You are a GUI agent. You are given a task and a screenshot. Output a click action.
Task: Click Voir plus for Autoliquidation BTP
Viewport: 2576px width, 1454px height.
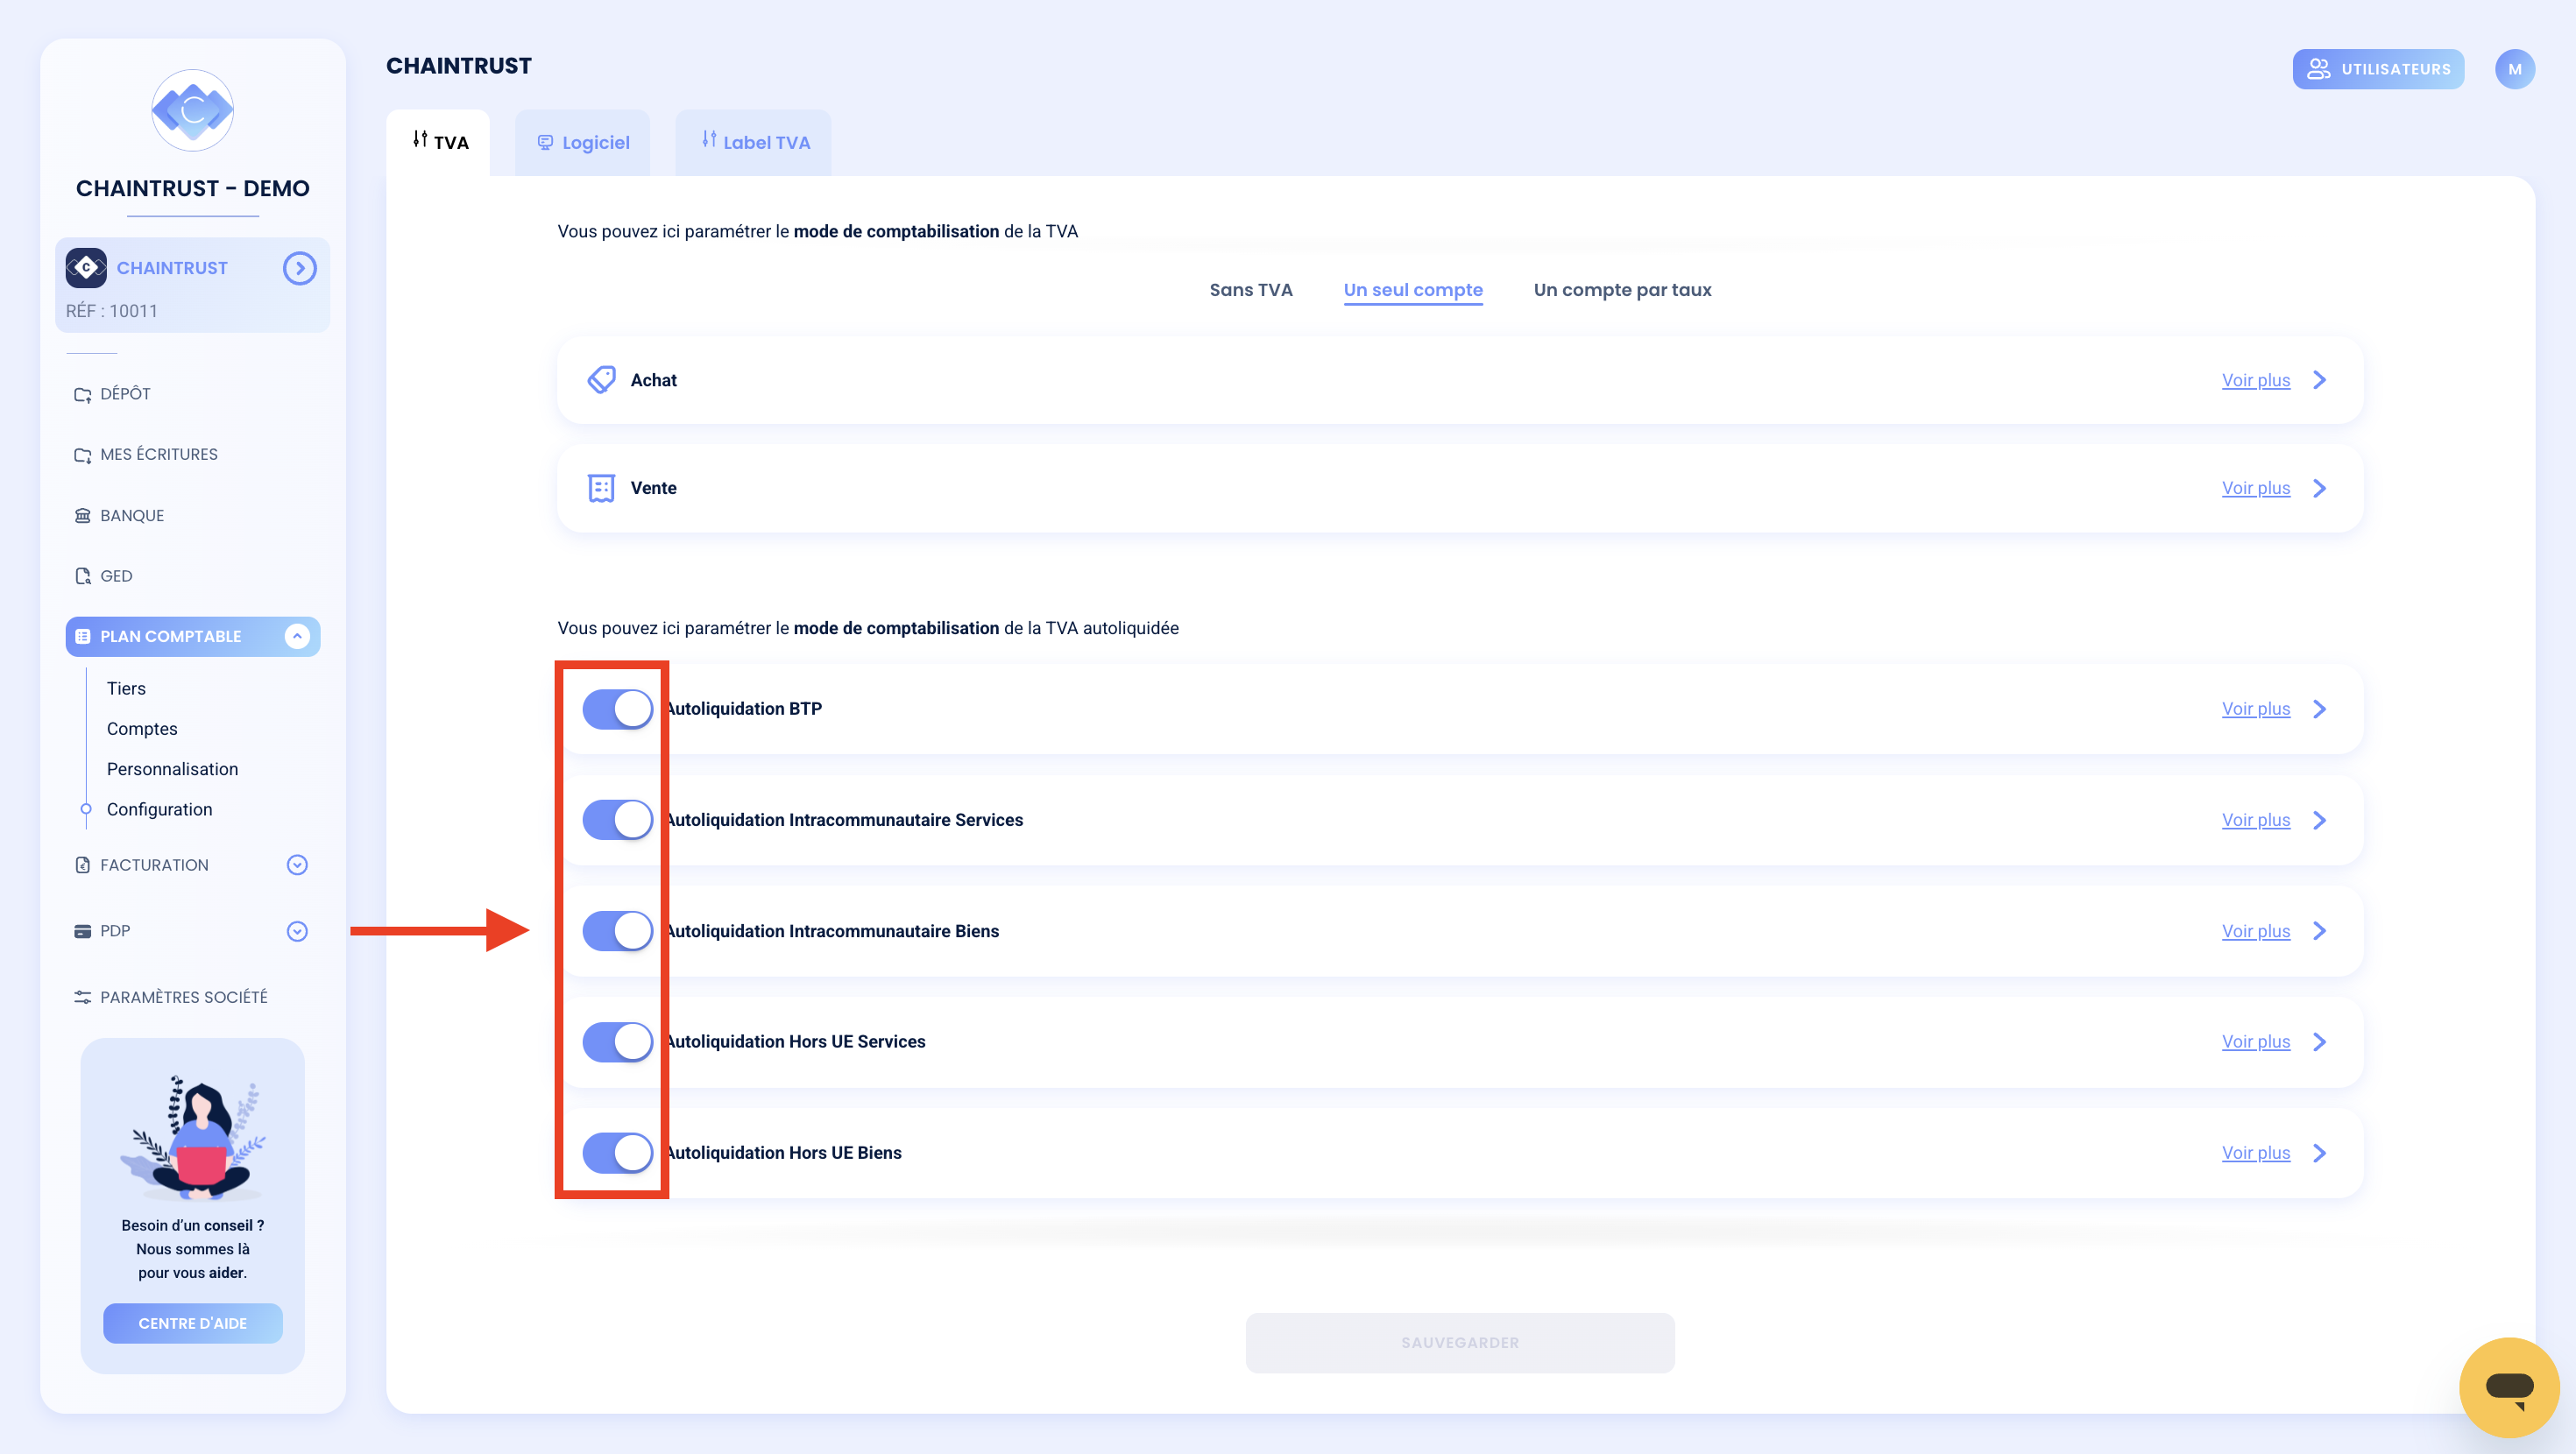[2256, 709]
